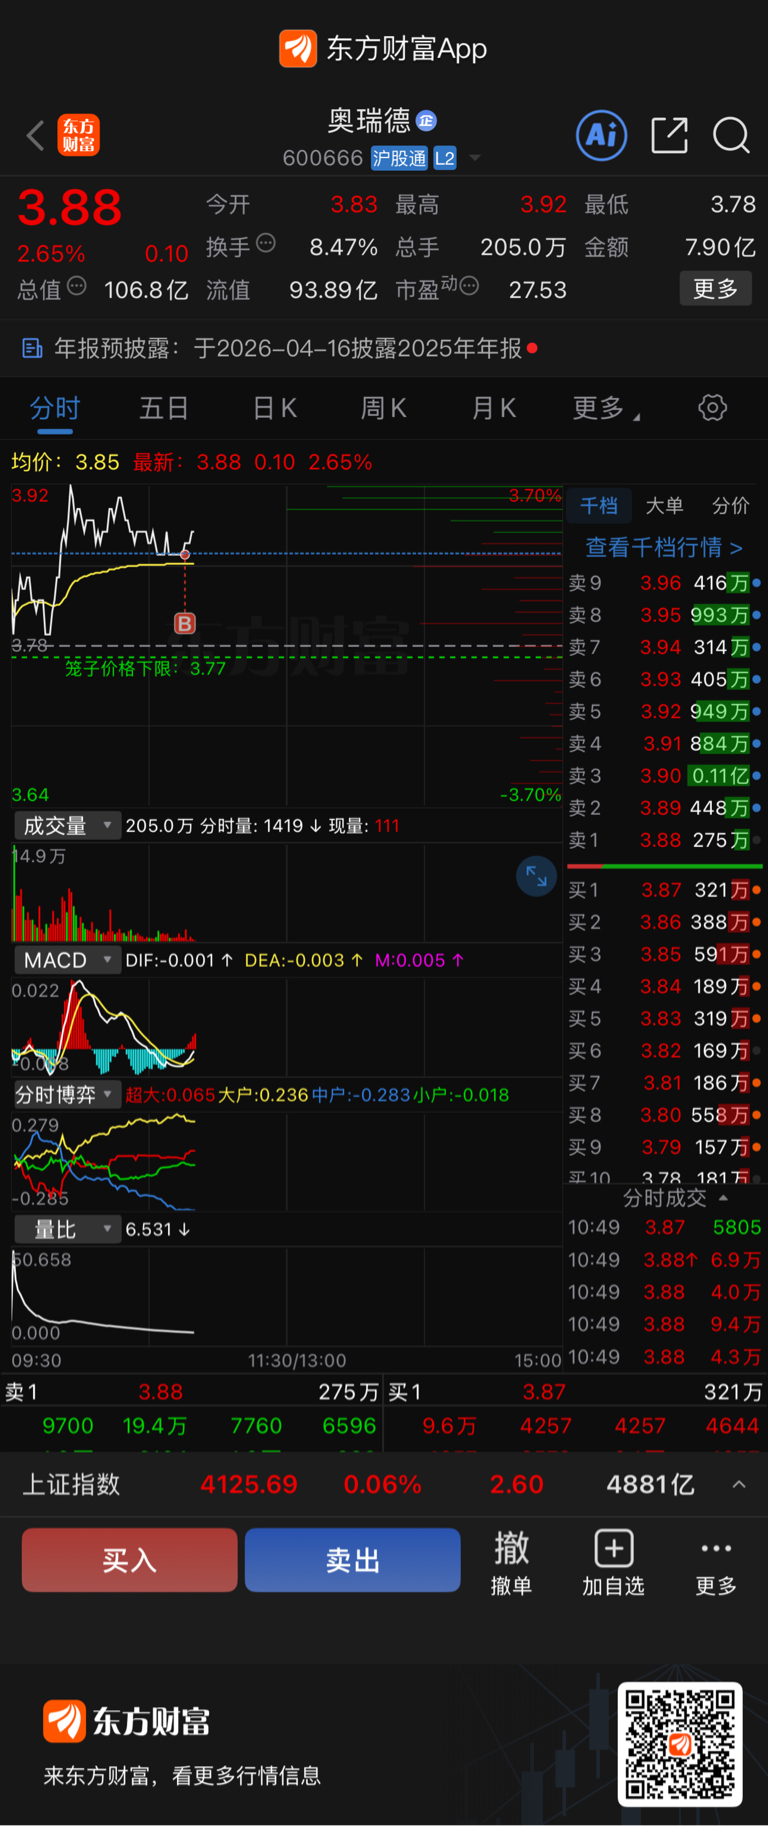Open the 分时博弈 indicator dropdown
This screenshot has width=768, height=1826.
point(67,1095)
